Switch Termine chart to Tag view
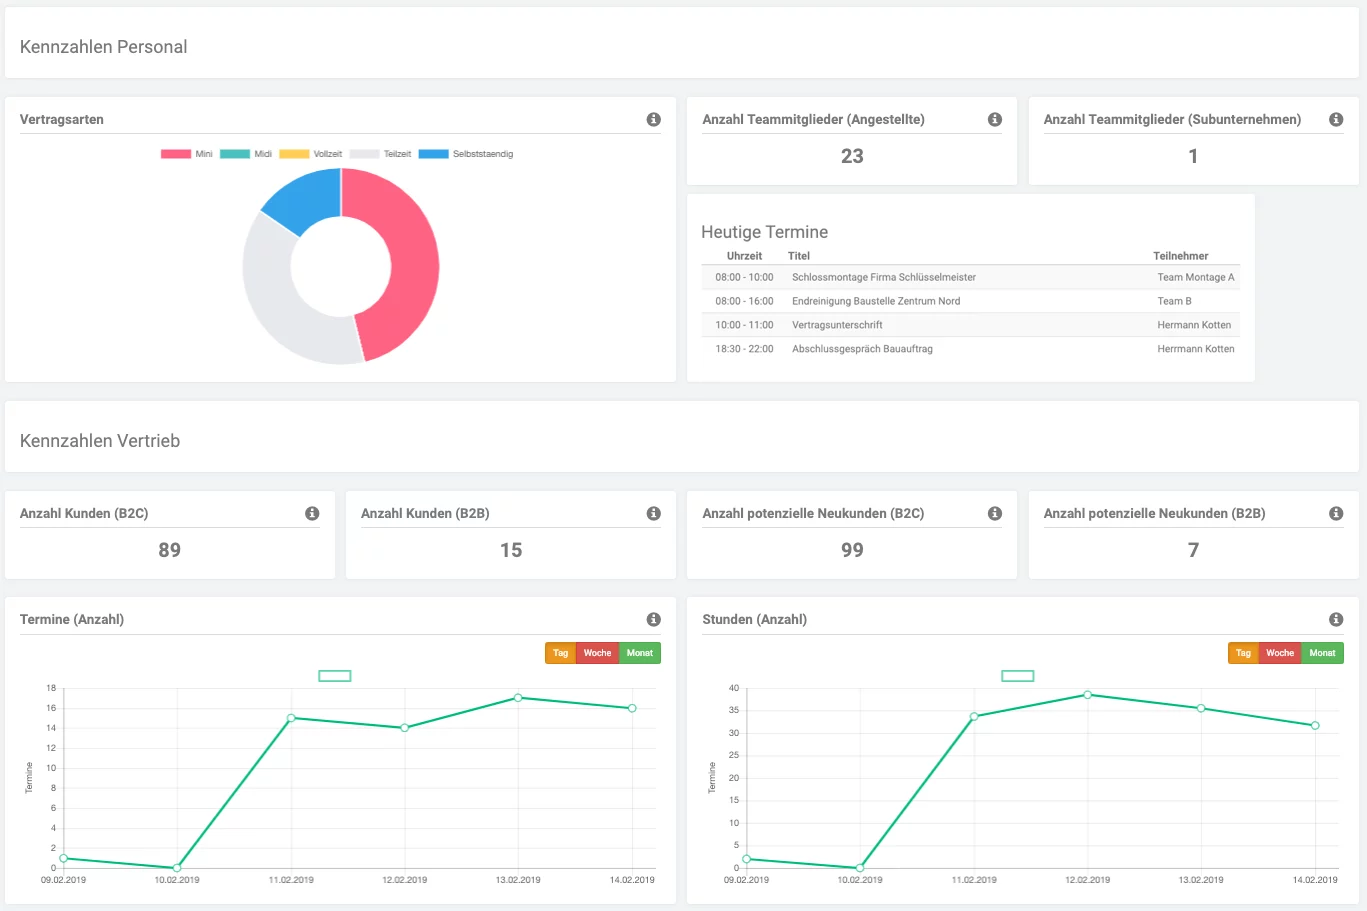Screen dimensions: 1367x911 [x=560, y=653]
